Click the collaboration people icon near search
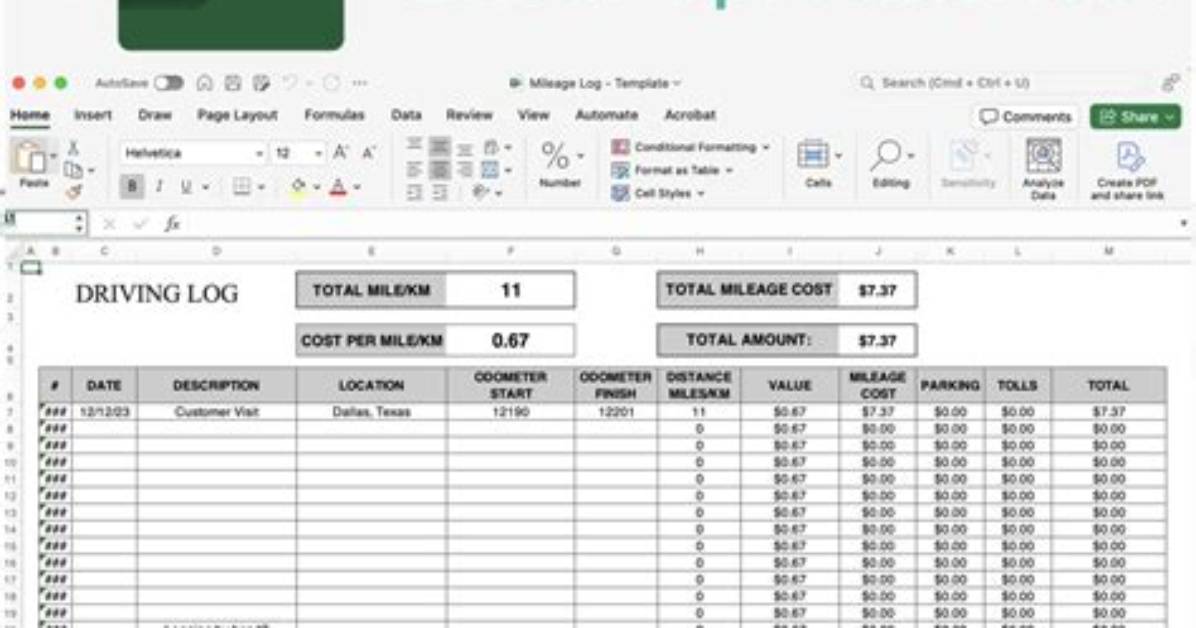 1171,83
